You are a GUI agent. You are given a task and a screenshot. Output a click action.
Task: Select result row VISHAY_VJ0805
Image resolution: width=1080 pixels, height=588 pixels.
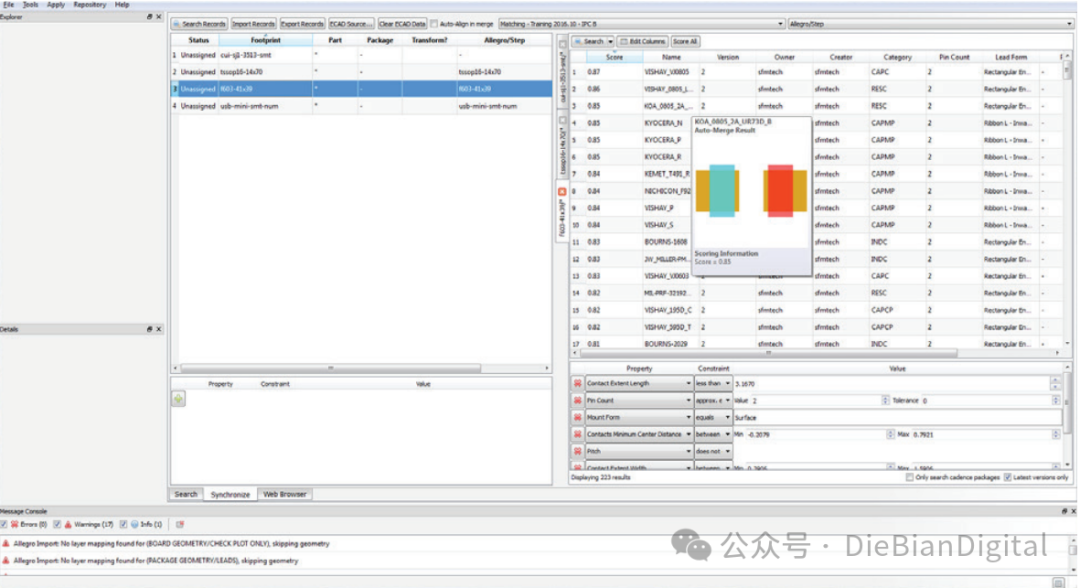816,72
